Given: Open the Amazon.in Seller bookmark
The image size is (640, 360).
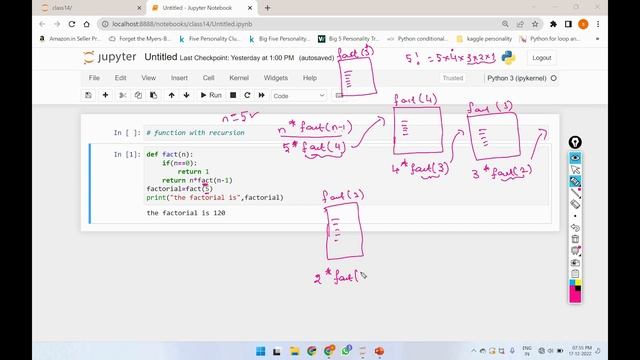Looking at the screenshot, I should click(x=70, y=39).
